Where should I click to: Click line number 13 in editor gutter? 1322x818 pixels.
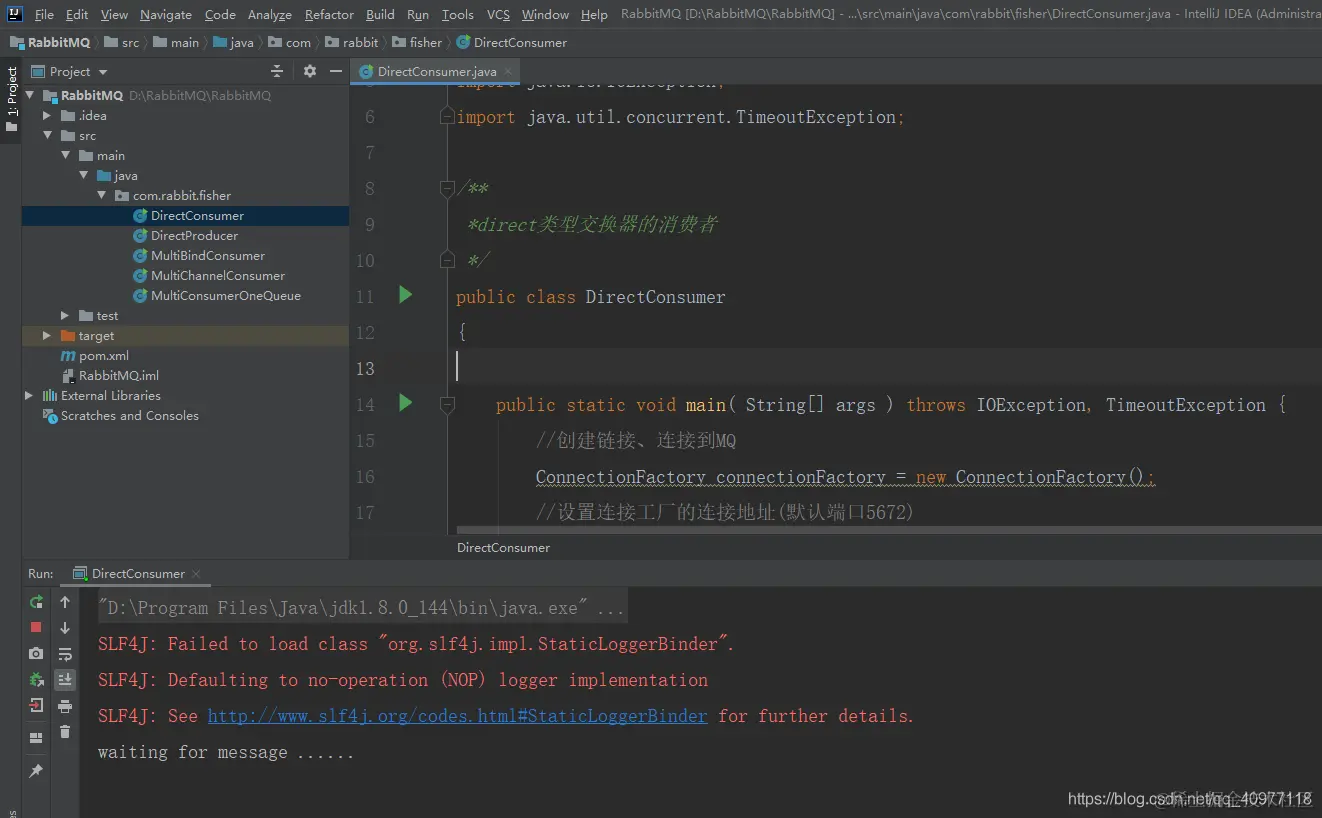pyautogui.click(x=365, y=368)
